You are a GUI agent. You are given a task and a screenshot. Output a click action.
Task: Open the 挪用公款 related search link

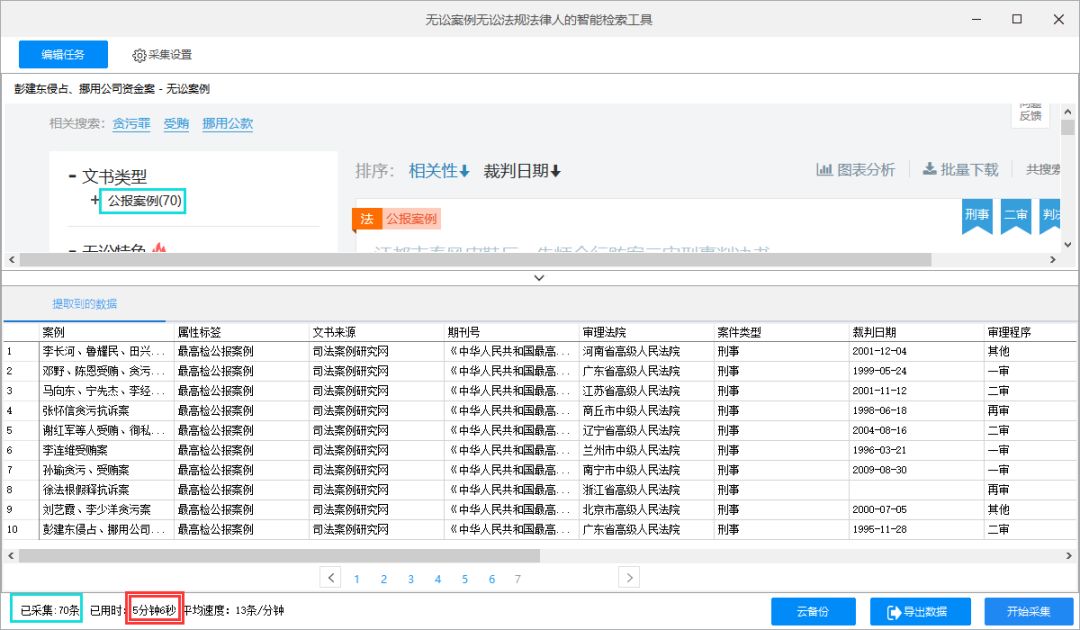tap(227, 124)
